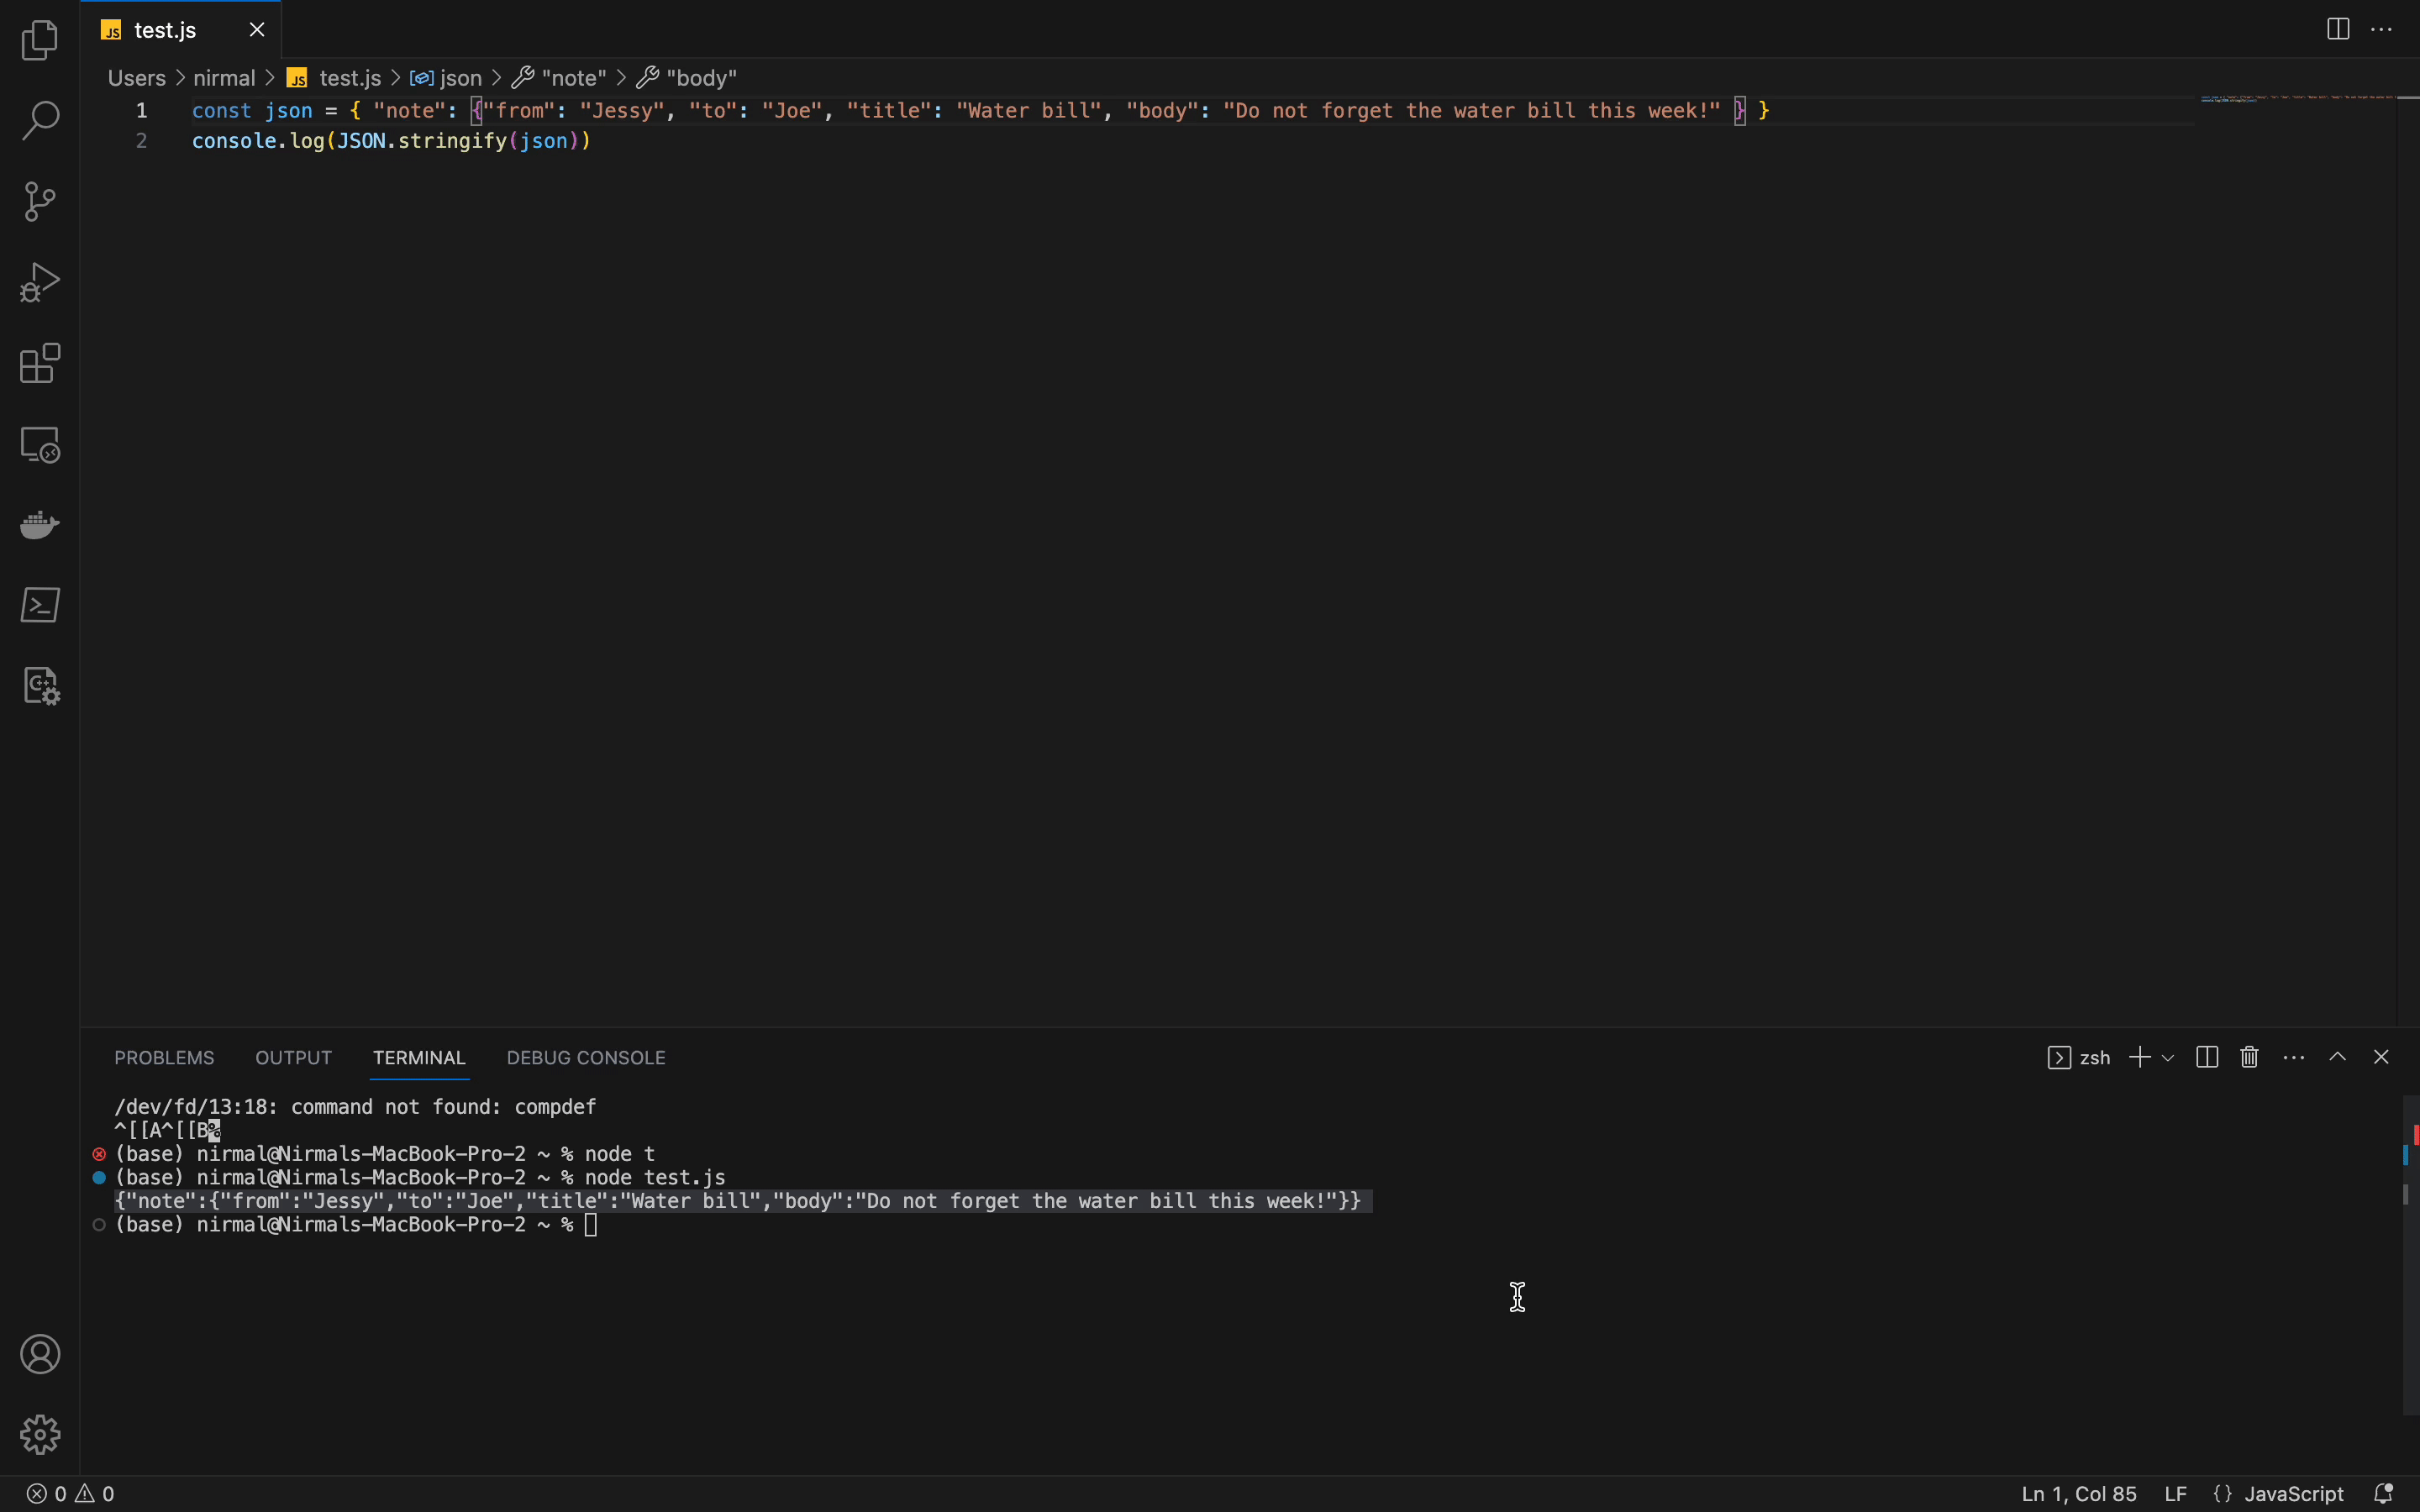Split the terminal panel
Screen dimensions: 2420x1512
pyautogui.click(x=2208, y=1058)
